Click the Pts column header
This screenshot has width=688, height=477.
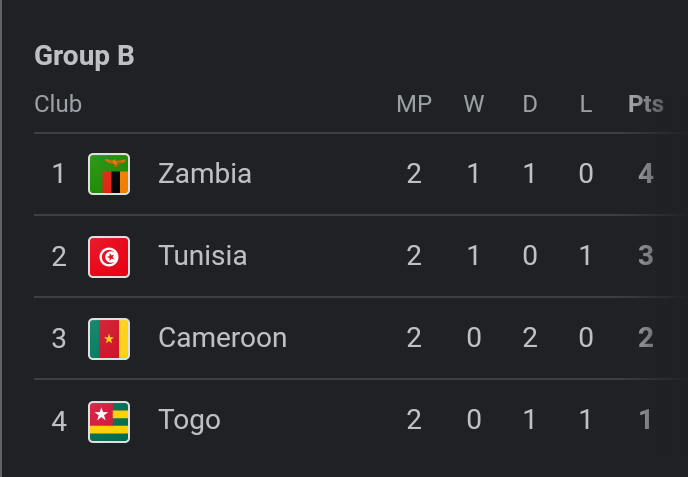click(x=645, y=104)
